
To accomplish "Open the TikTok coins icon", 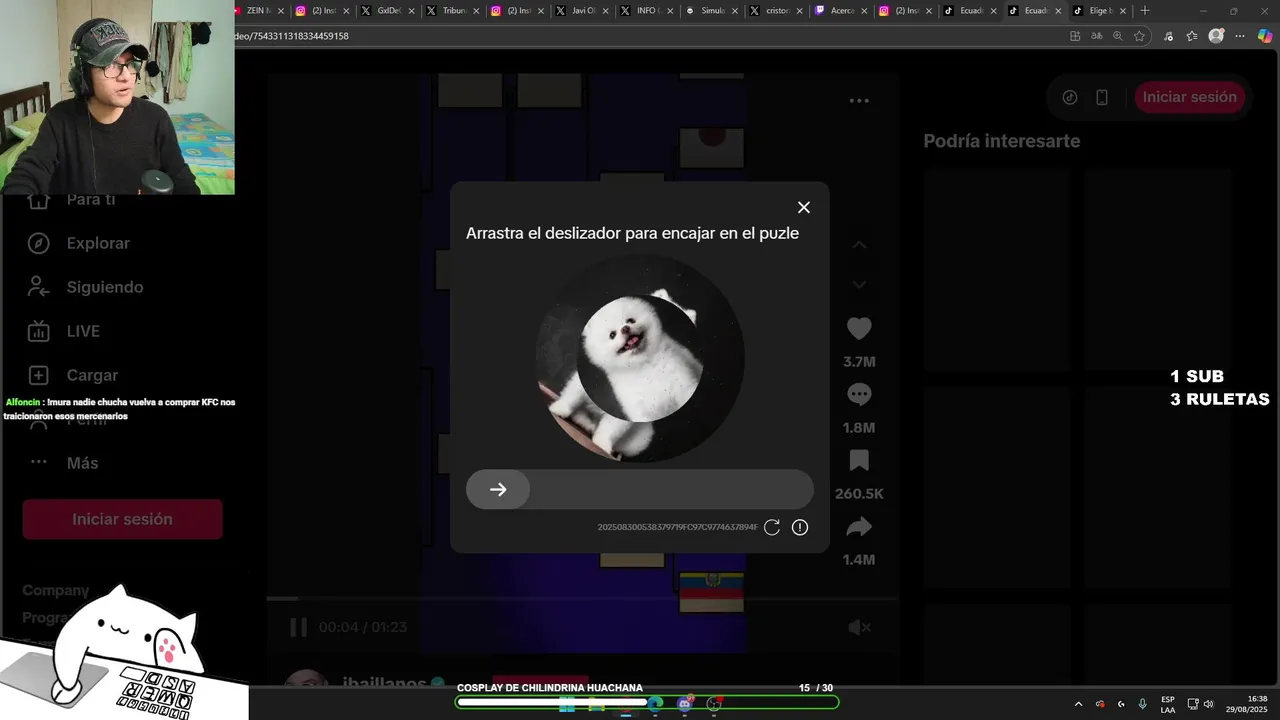I will click(1070, 97).
